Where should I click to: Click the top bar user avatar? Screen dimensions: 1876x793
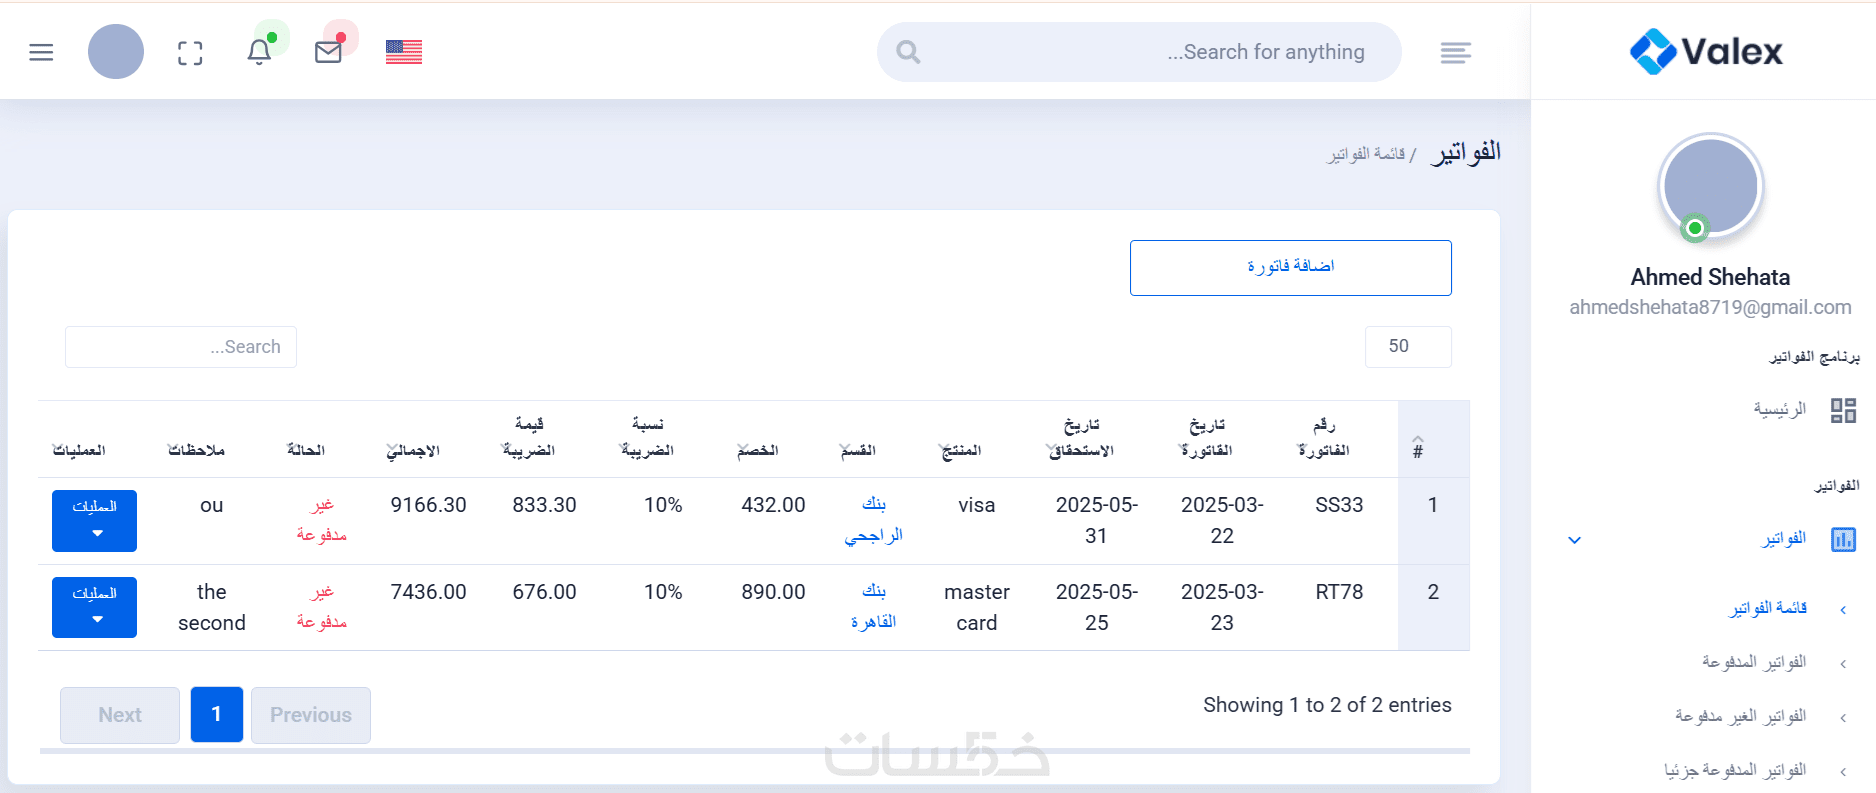pyautogui.click(x=116, y=52)
